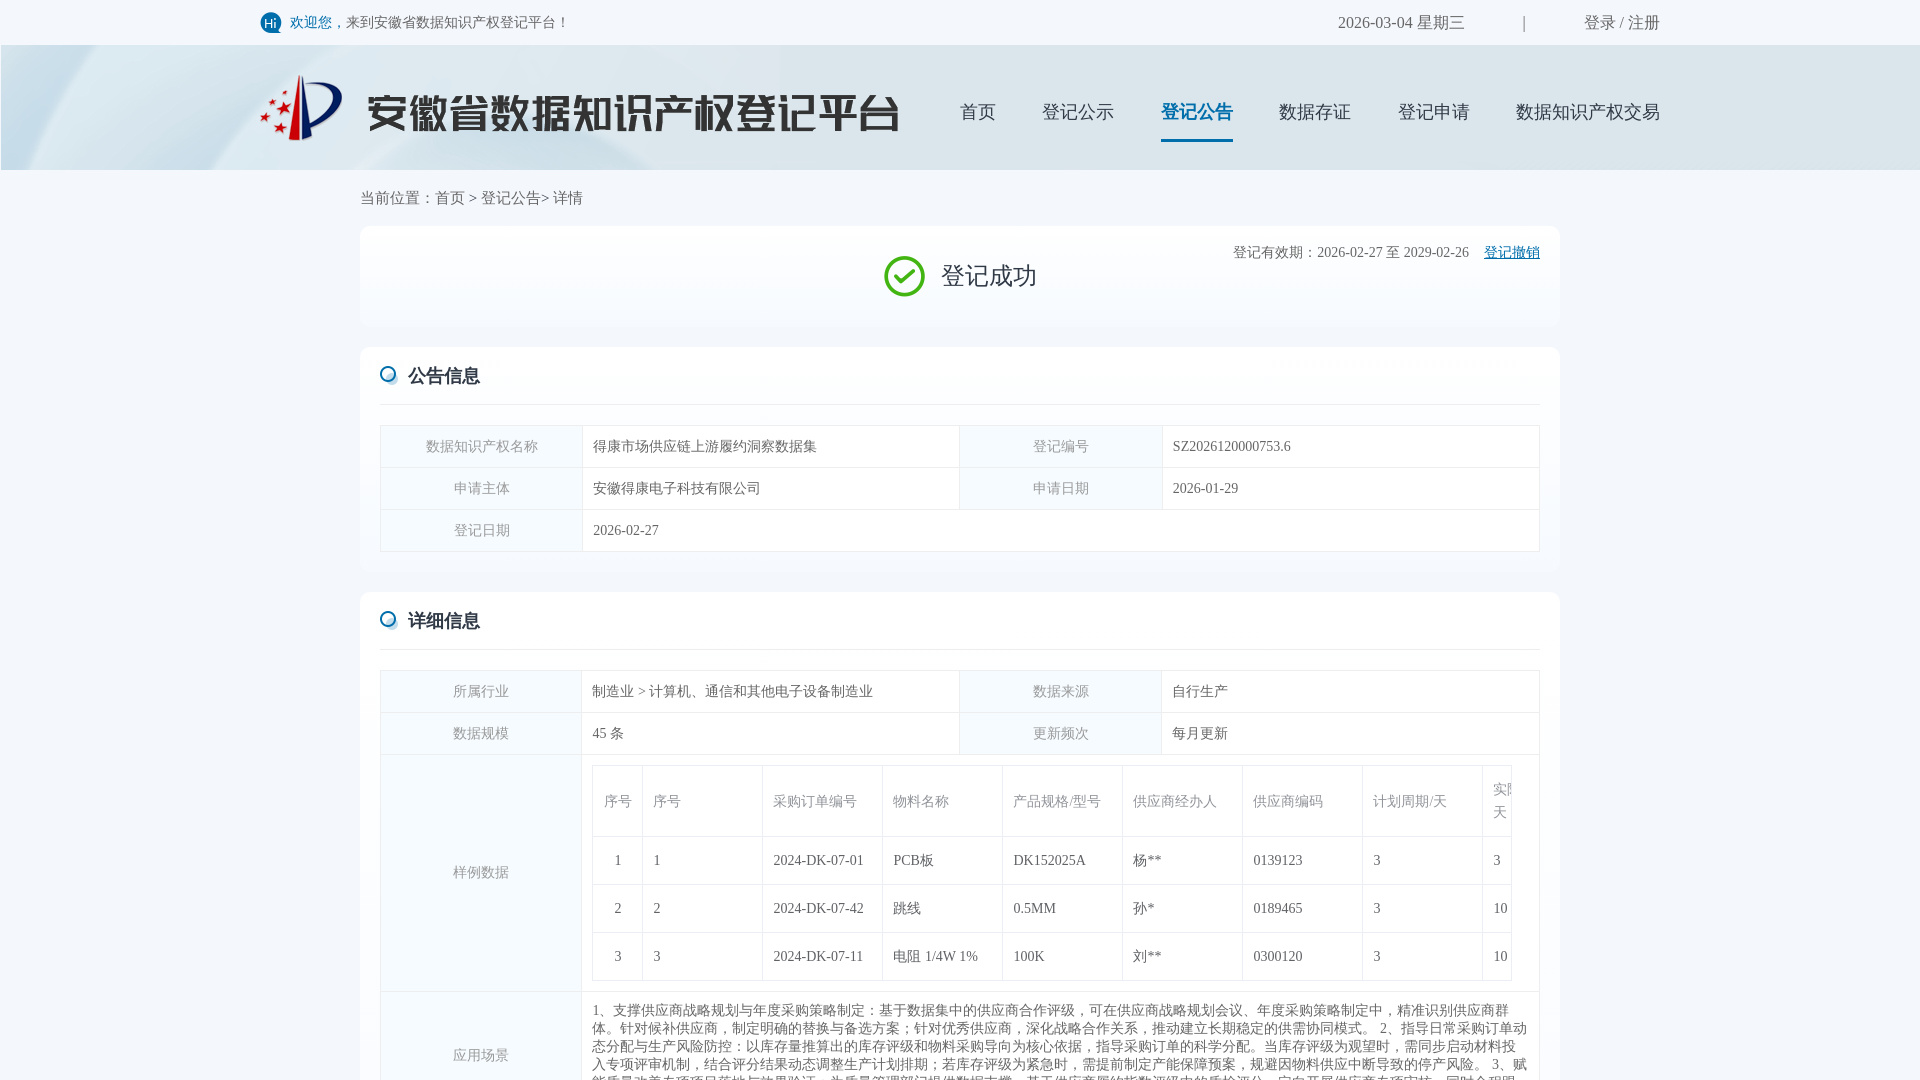
Task: Click the 供应商经办人 column header
Action: (x=1175, y=802)
